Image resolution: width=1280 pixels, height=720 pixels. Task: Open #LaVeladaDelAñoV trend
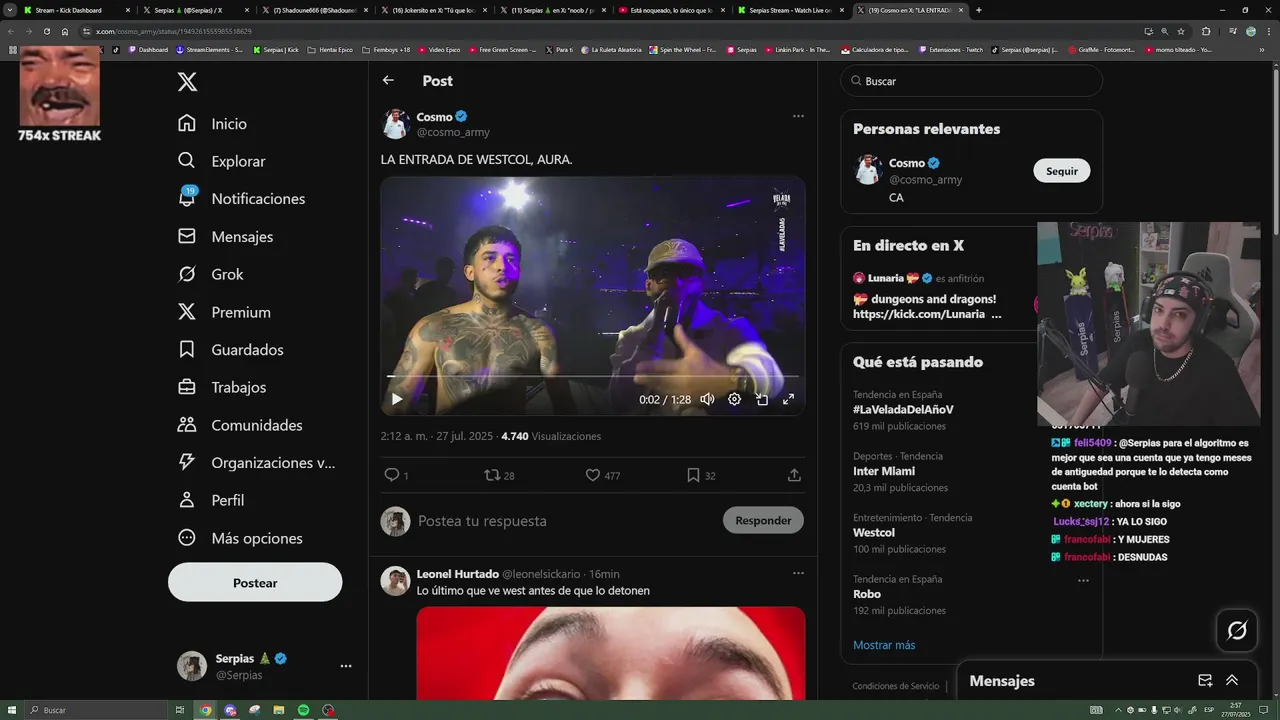(x=903, y=409)
